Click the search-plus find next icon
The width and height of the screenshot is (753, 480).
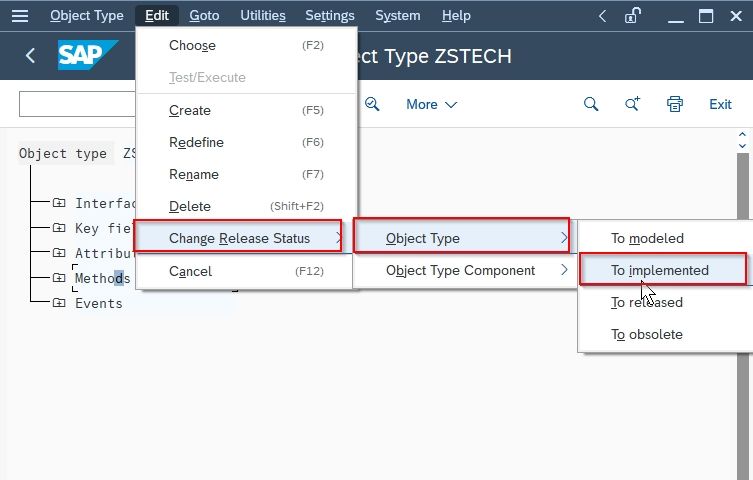632,104
